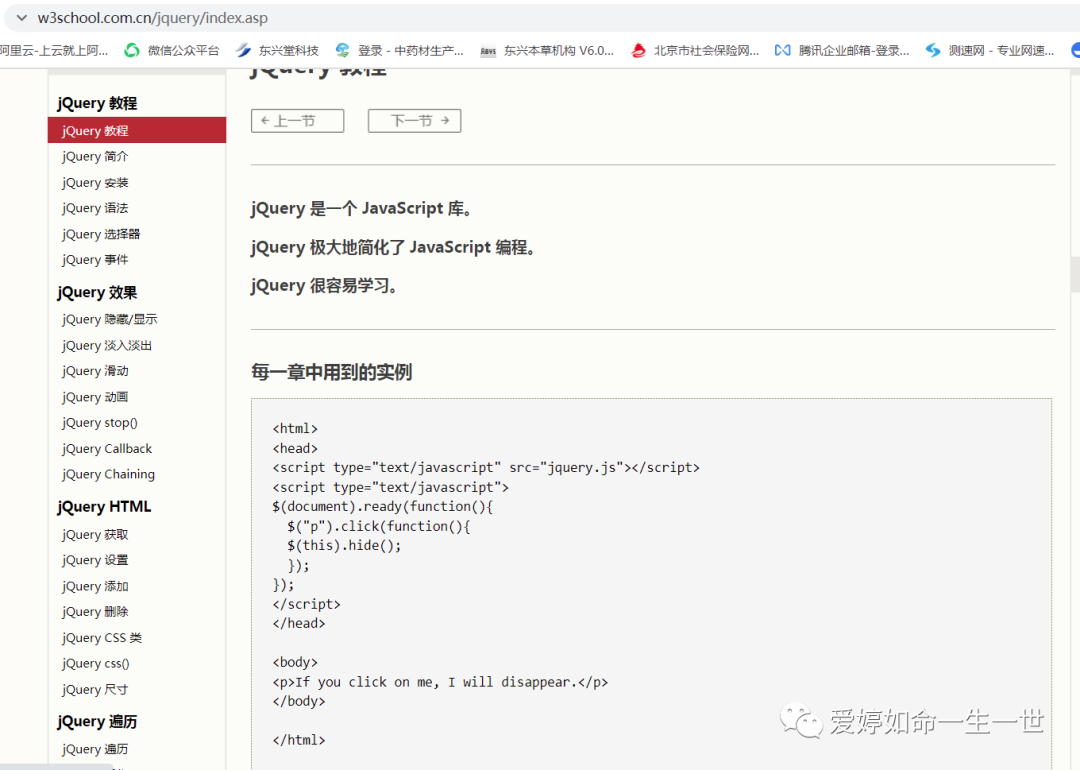Click the code line $(document).ready(function(){

click(383, 506)
